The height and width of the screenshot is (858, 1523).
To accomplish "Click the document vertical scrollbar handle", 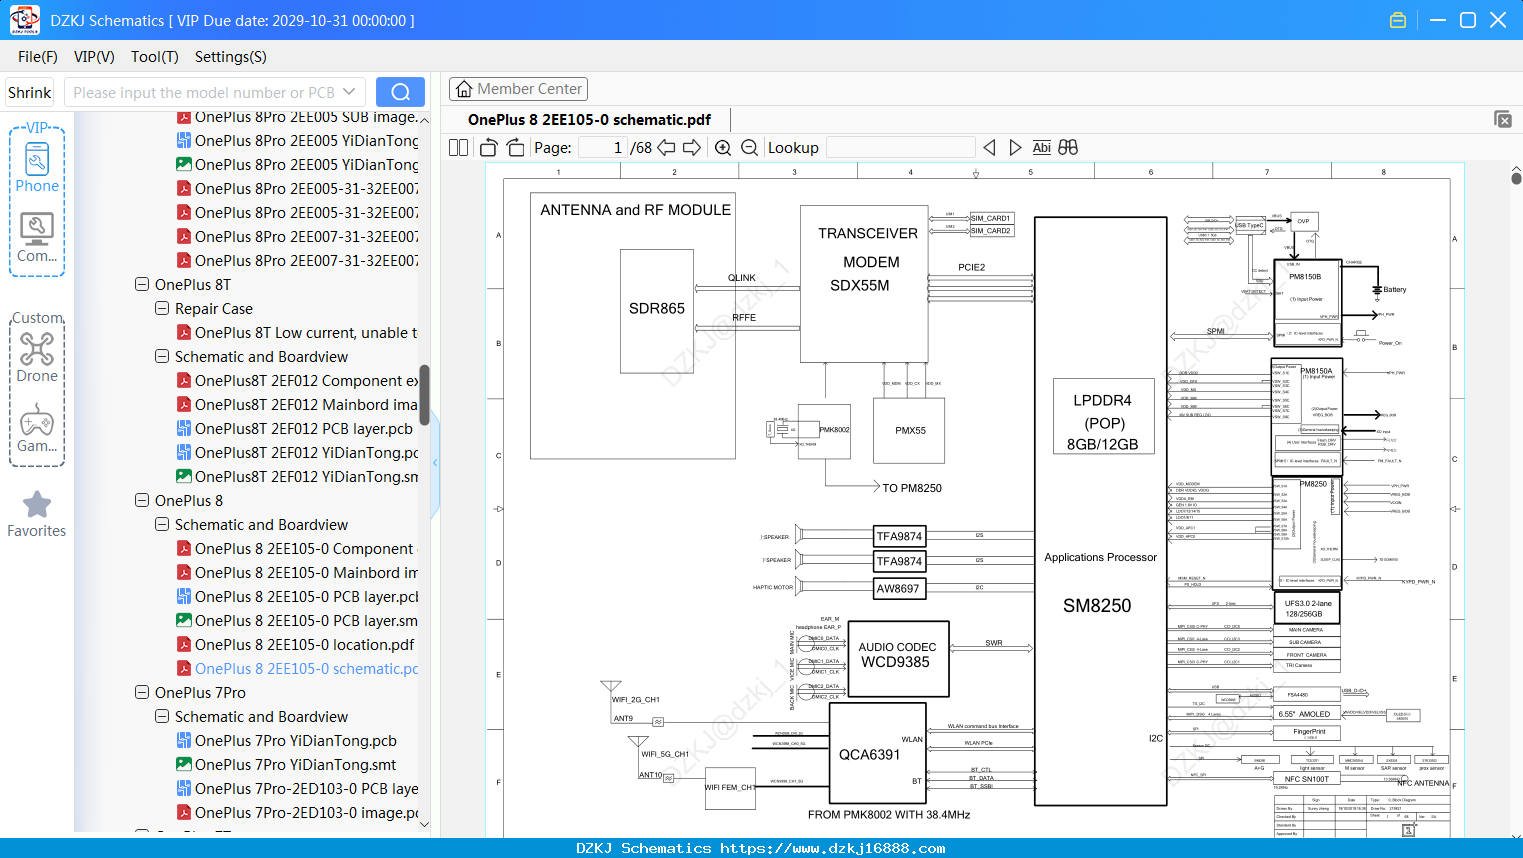I will tap(1516, 179).
